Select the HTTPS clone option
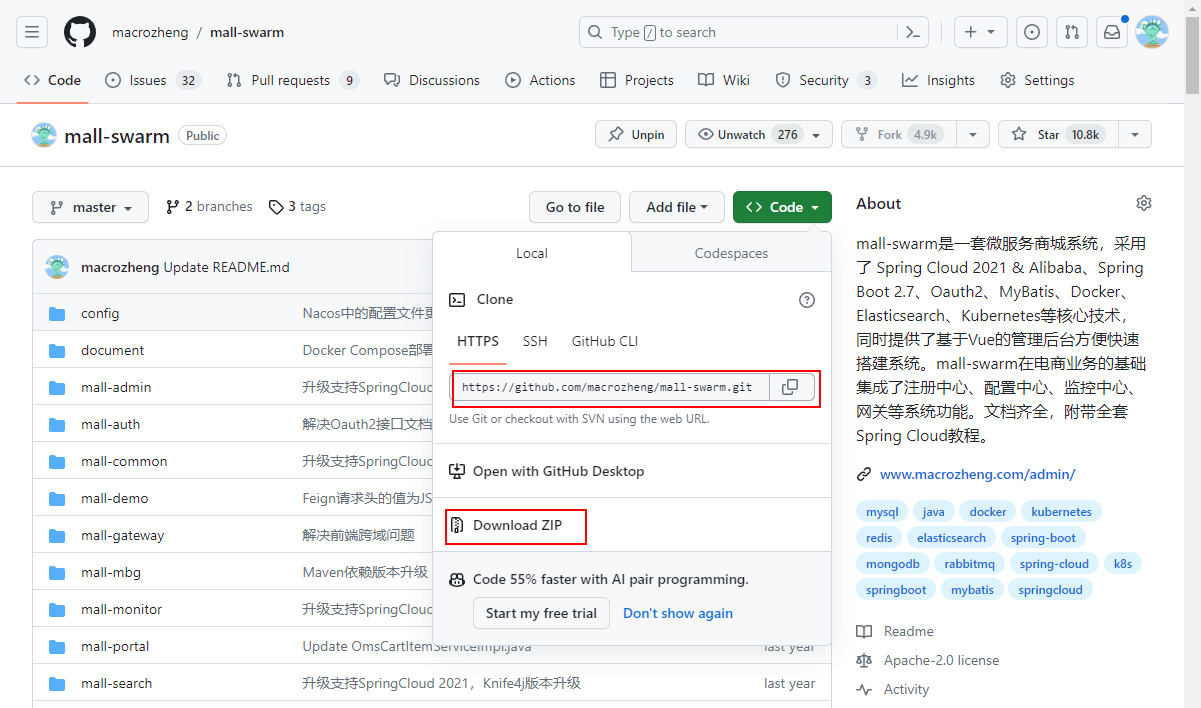 pos(478,341)
